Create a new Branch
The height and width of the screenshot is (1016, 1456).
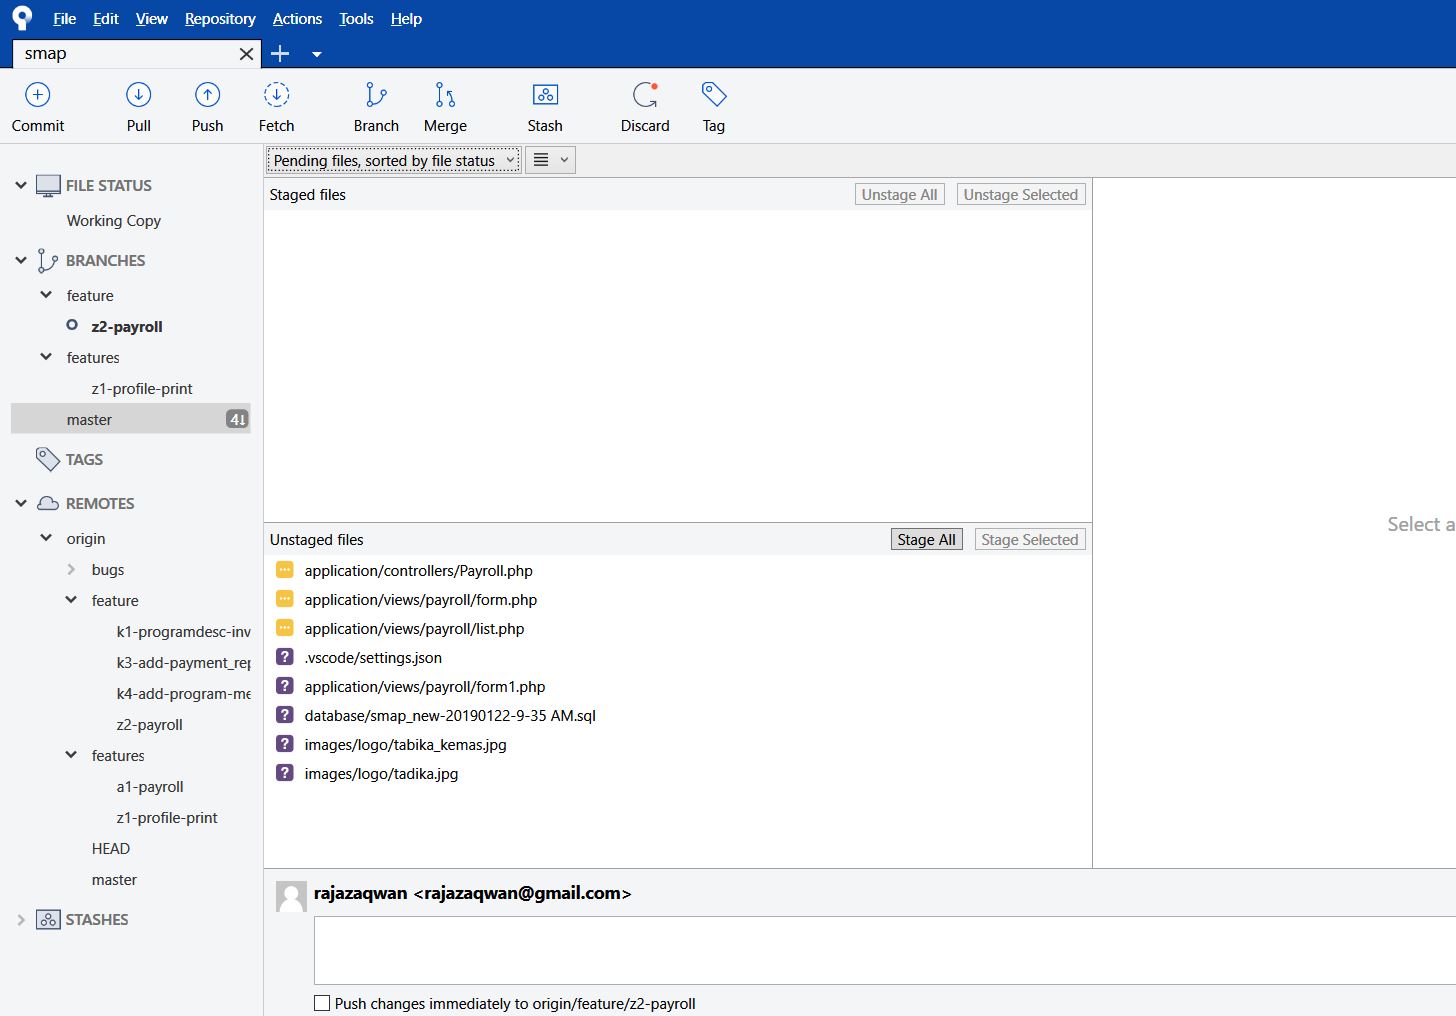tap(376, 105)
